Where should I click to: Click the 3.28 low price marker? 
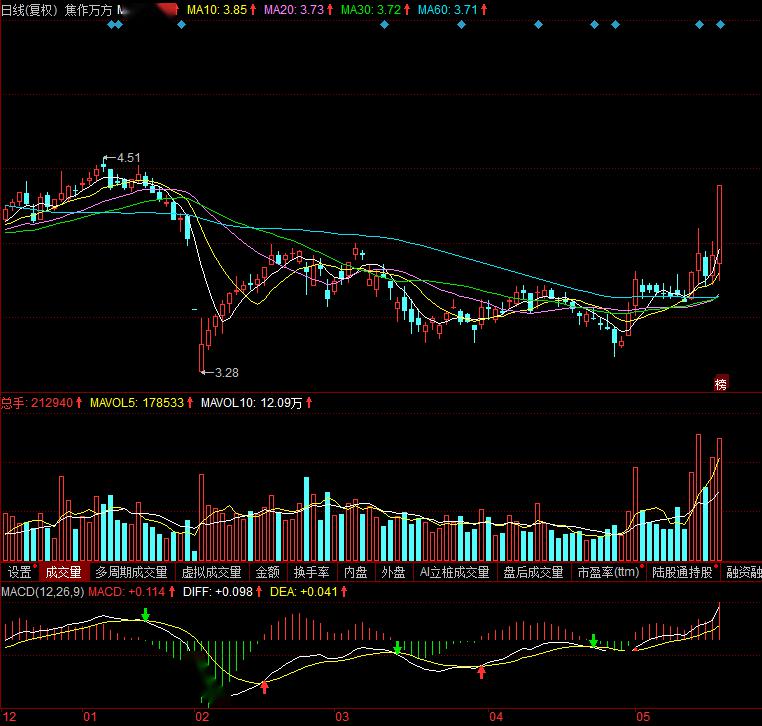226,372
